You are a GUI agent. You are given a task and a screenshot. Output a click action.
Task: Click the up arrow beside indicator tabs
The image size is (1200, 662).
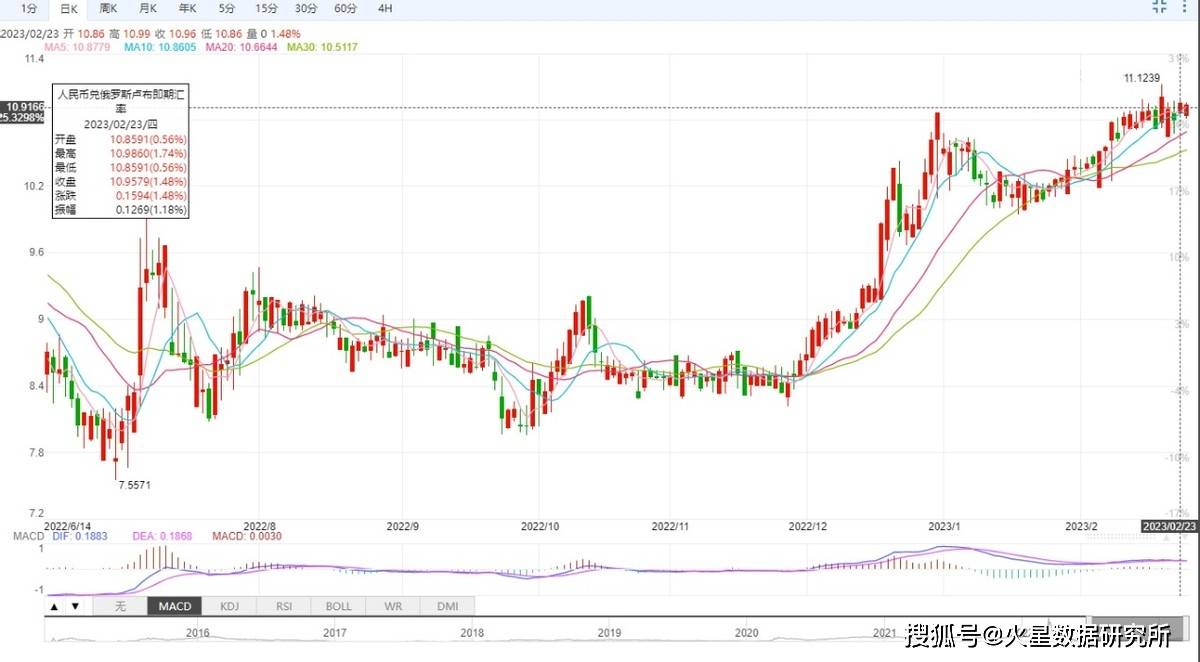54,606
